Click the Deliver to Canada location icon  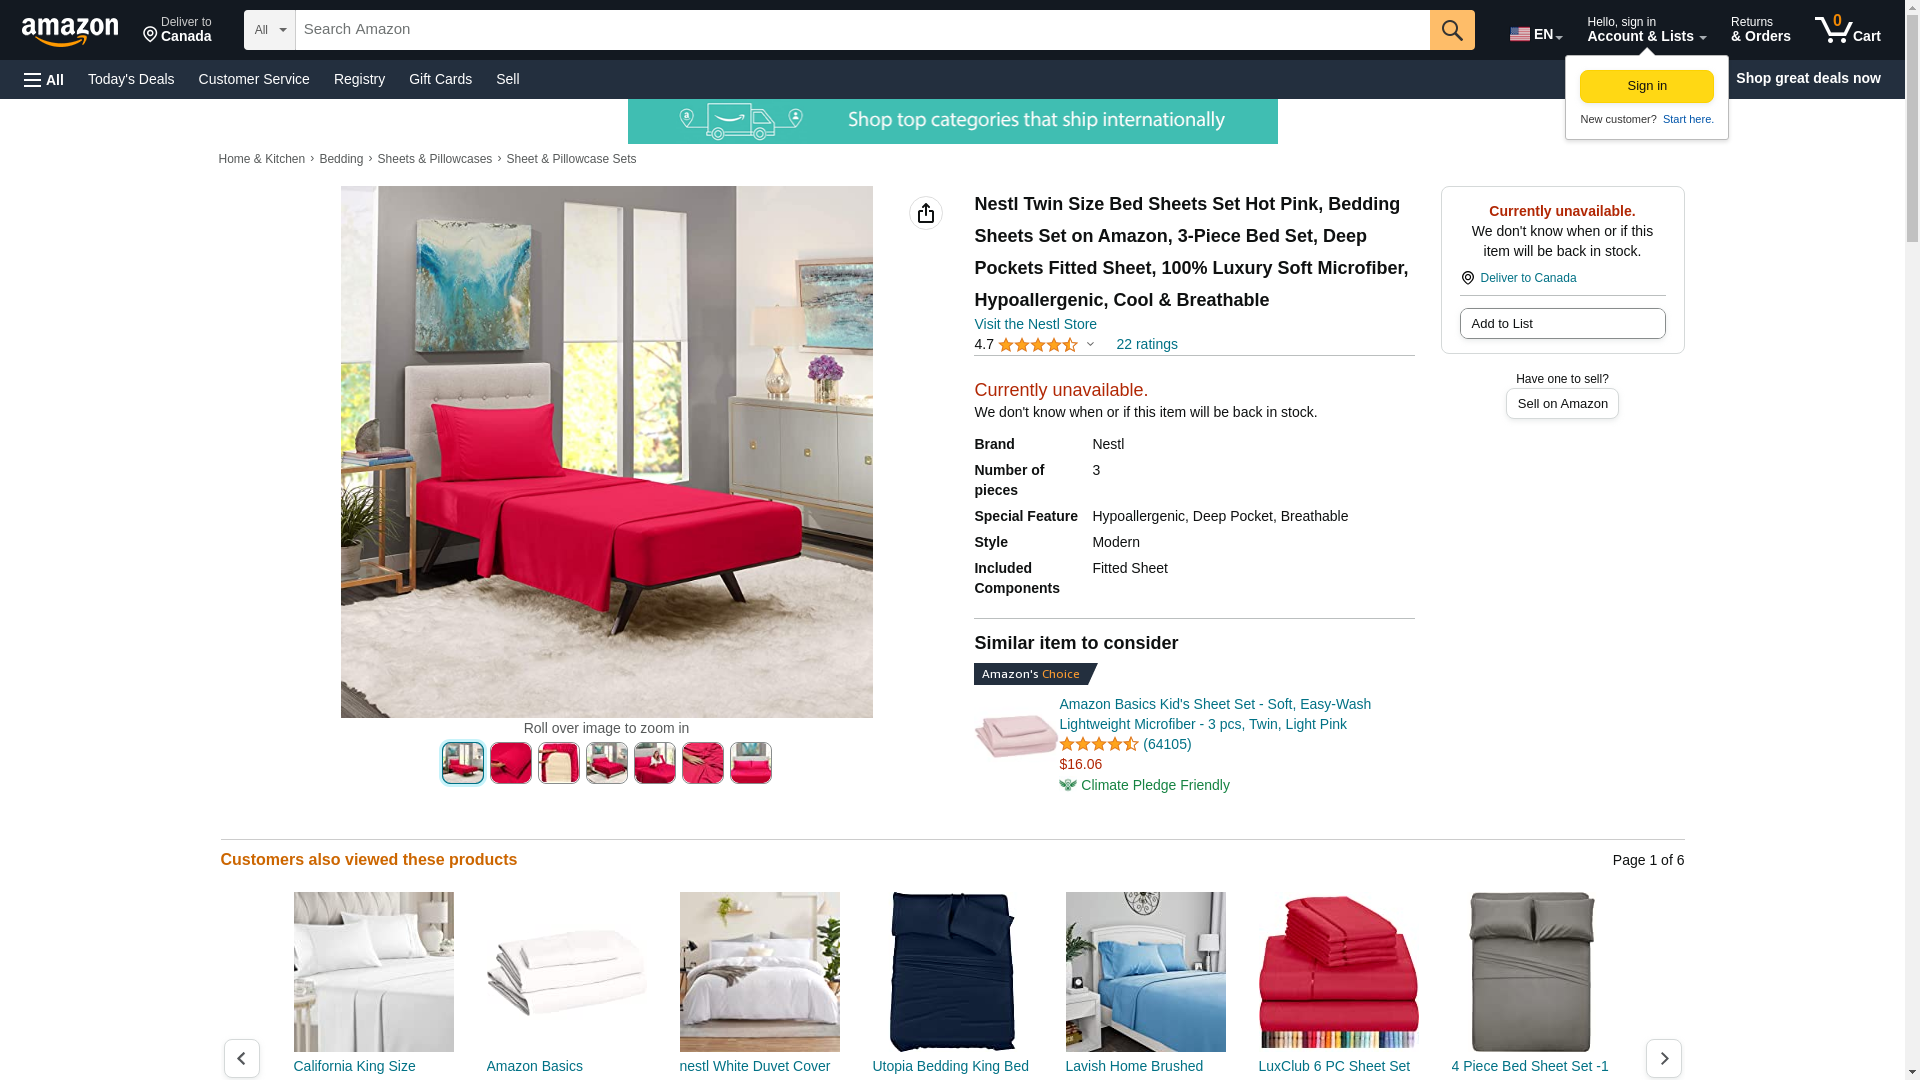(x=1467, y=278)
